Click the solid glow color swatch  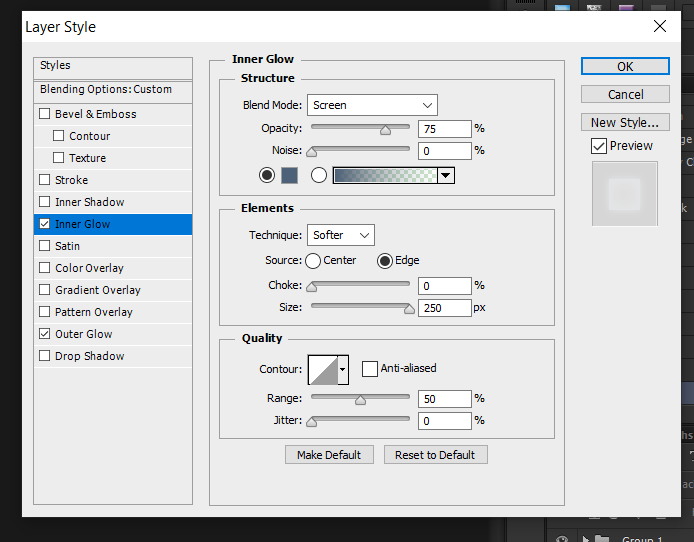(x=290, y=175)
